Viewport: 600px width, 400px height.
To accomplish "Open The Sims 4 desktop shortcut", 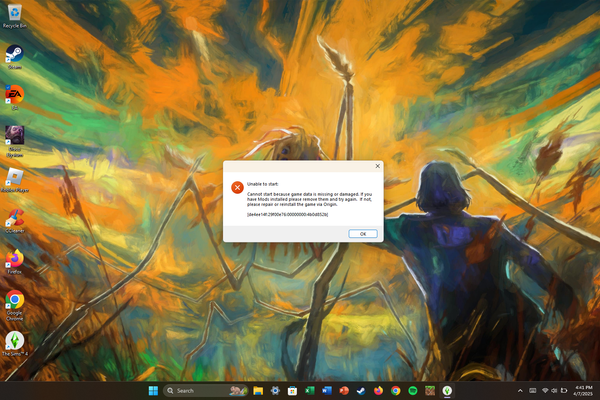I will [x=15, y=341].
